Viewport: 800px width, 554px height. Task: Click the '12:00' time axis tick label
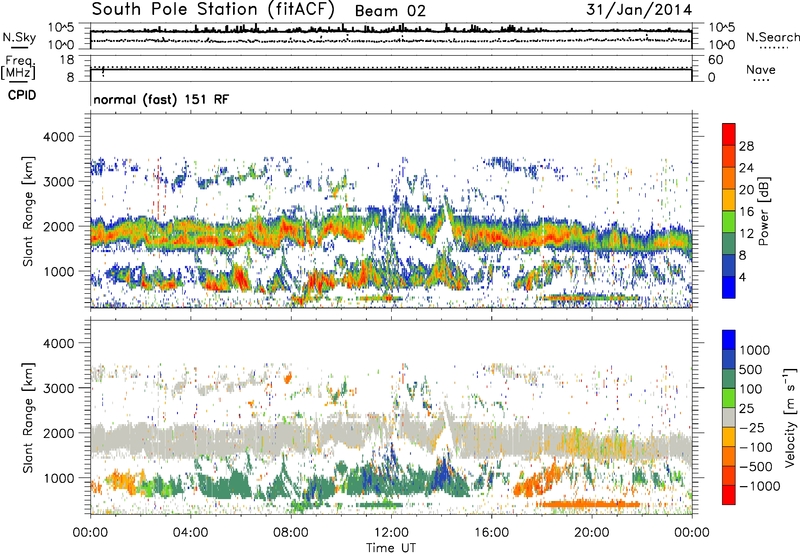click(x=391, y=533)
